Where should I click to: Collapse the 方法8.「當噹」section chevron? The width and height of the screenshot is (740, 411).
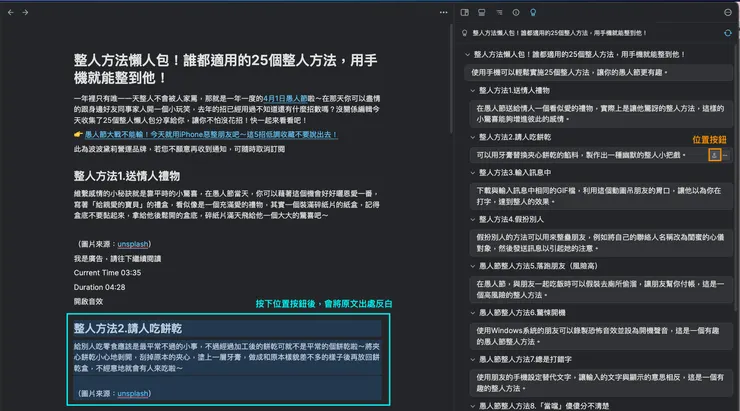coord(472,405)
